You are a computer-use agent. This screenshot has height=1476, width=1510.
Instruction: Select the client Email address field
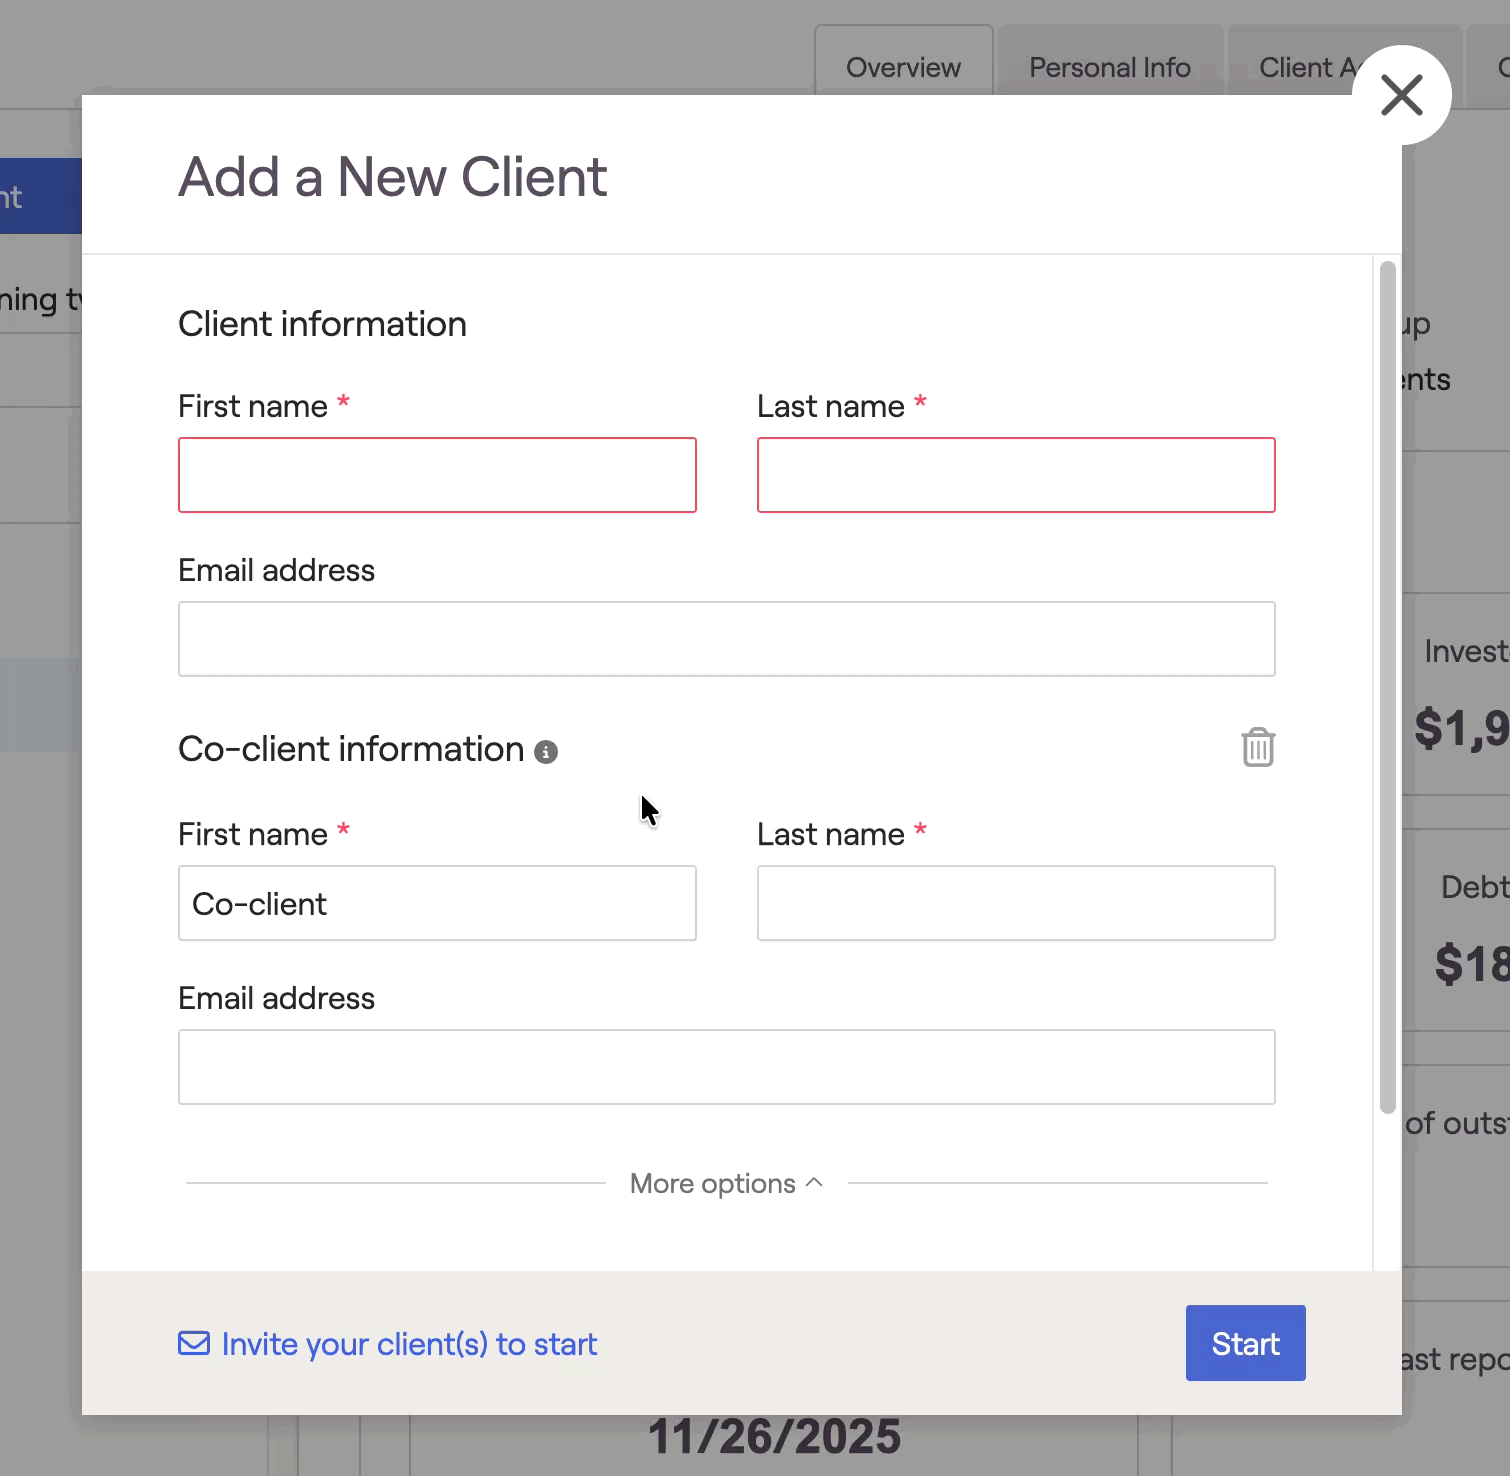726,639
